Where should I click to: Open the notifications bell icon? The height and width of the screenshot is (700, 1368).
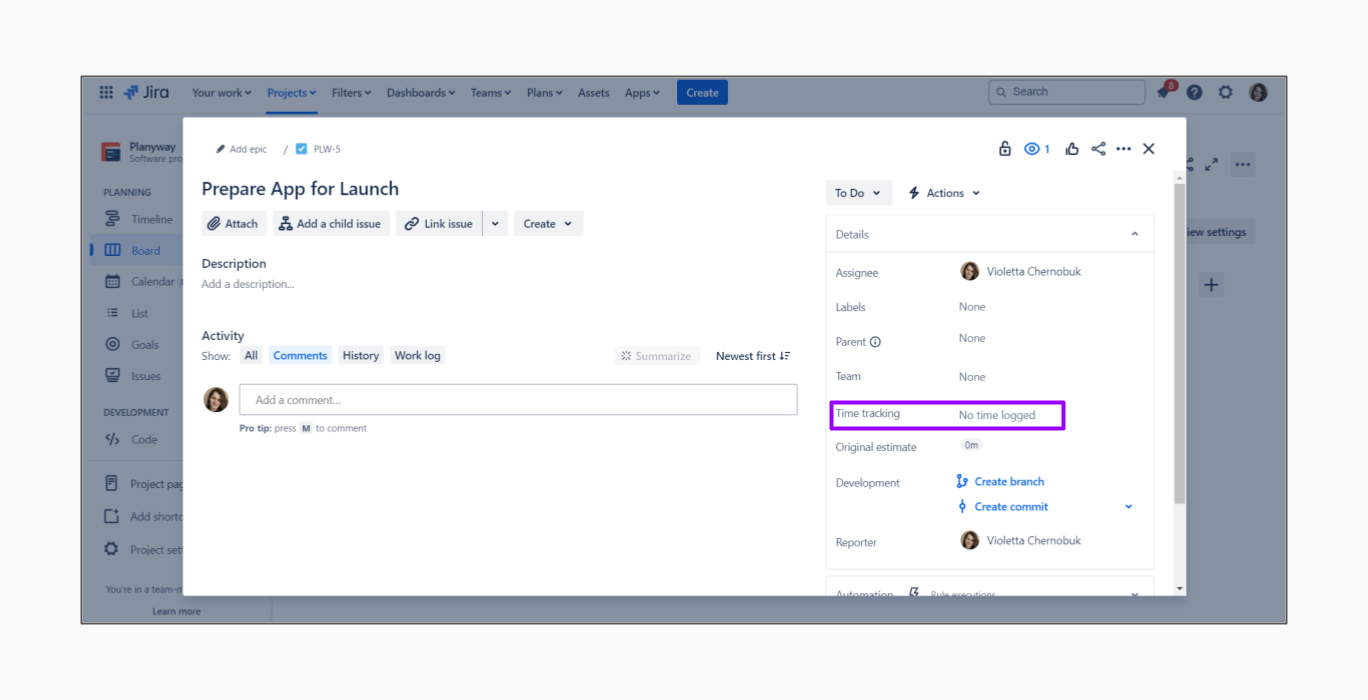click(1163, 93)
